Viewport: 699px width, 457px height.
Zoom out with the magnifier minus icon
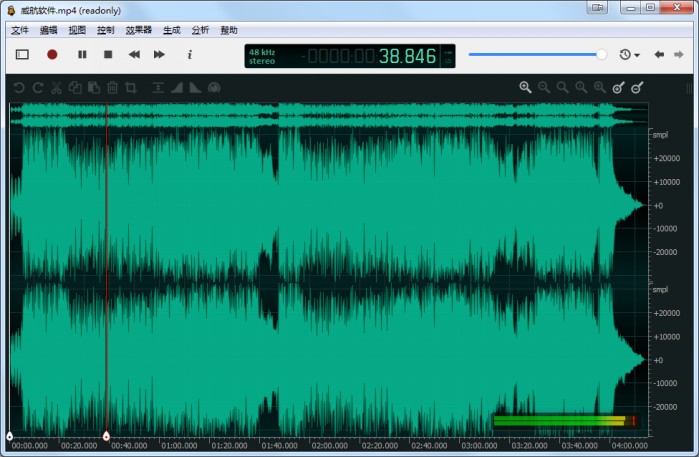coord(544,87)
